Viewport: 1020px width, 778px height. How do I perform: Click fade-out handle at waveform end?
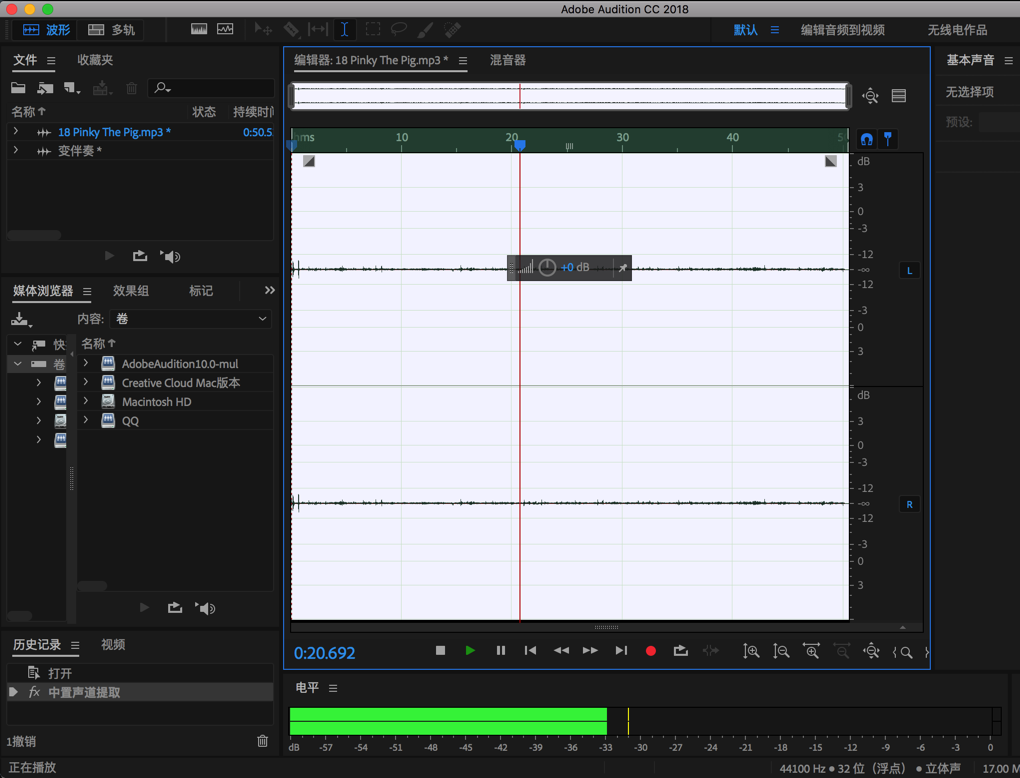pos(831,161)
